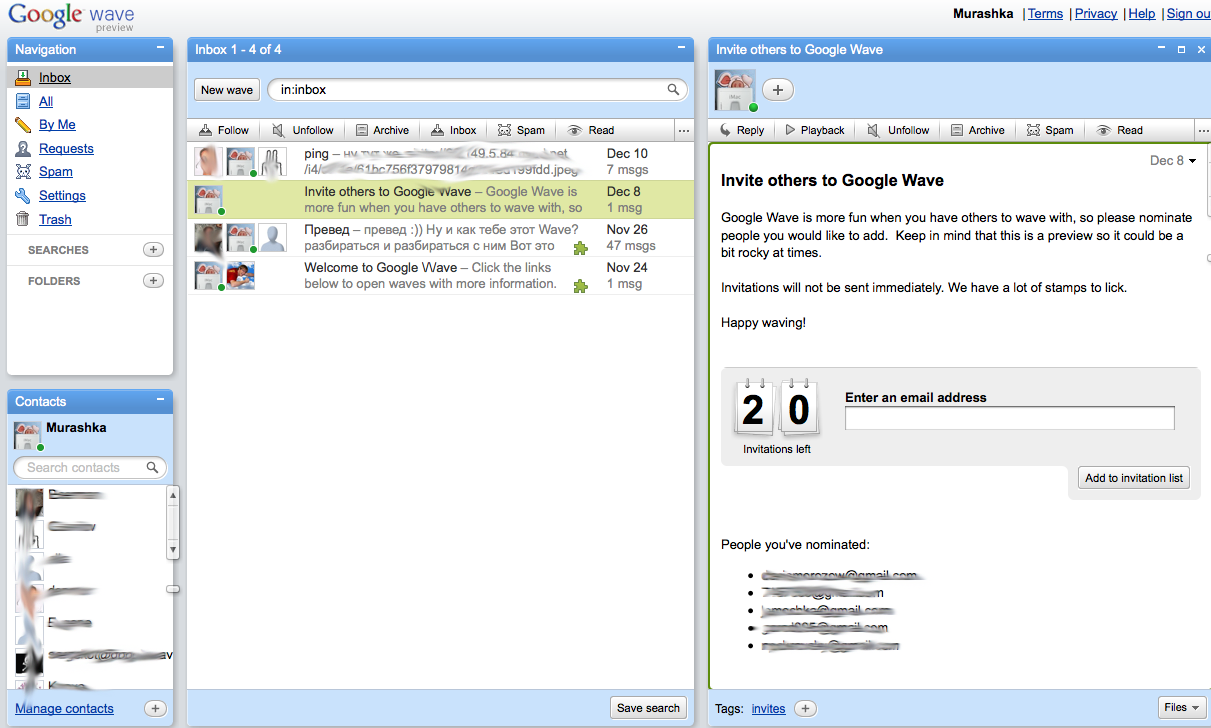Viewport: 1211px width, 728px height.
Task: Click the Inbox button in the Inbox panel toolbar
Action: [x=453, y=130]
